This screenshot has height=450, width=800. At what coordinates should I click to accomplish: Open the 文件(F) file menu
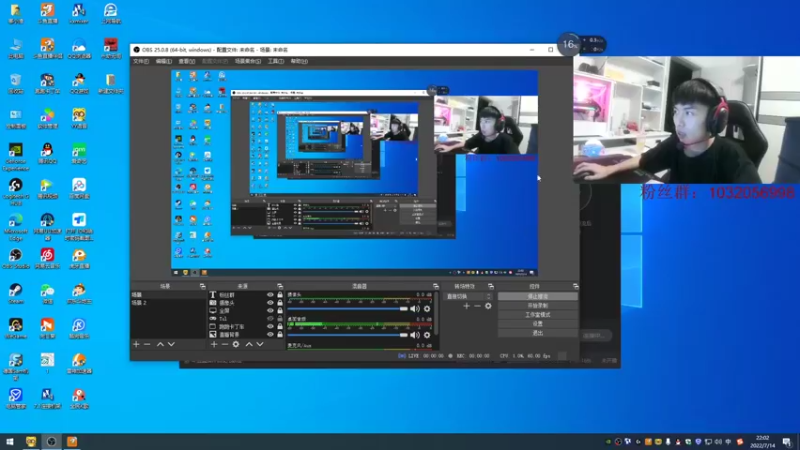pos(141,61)
